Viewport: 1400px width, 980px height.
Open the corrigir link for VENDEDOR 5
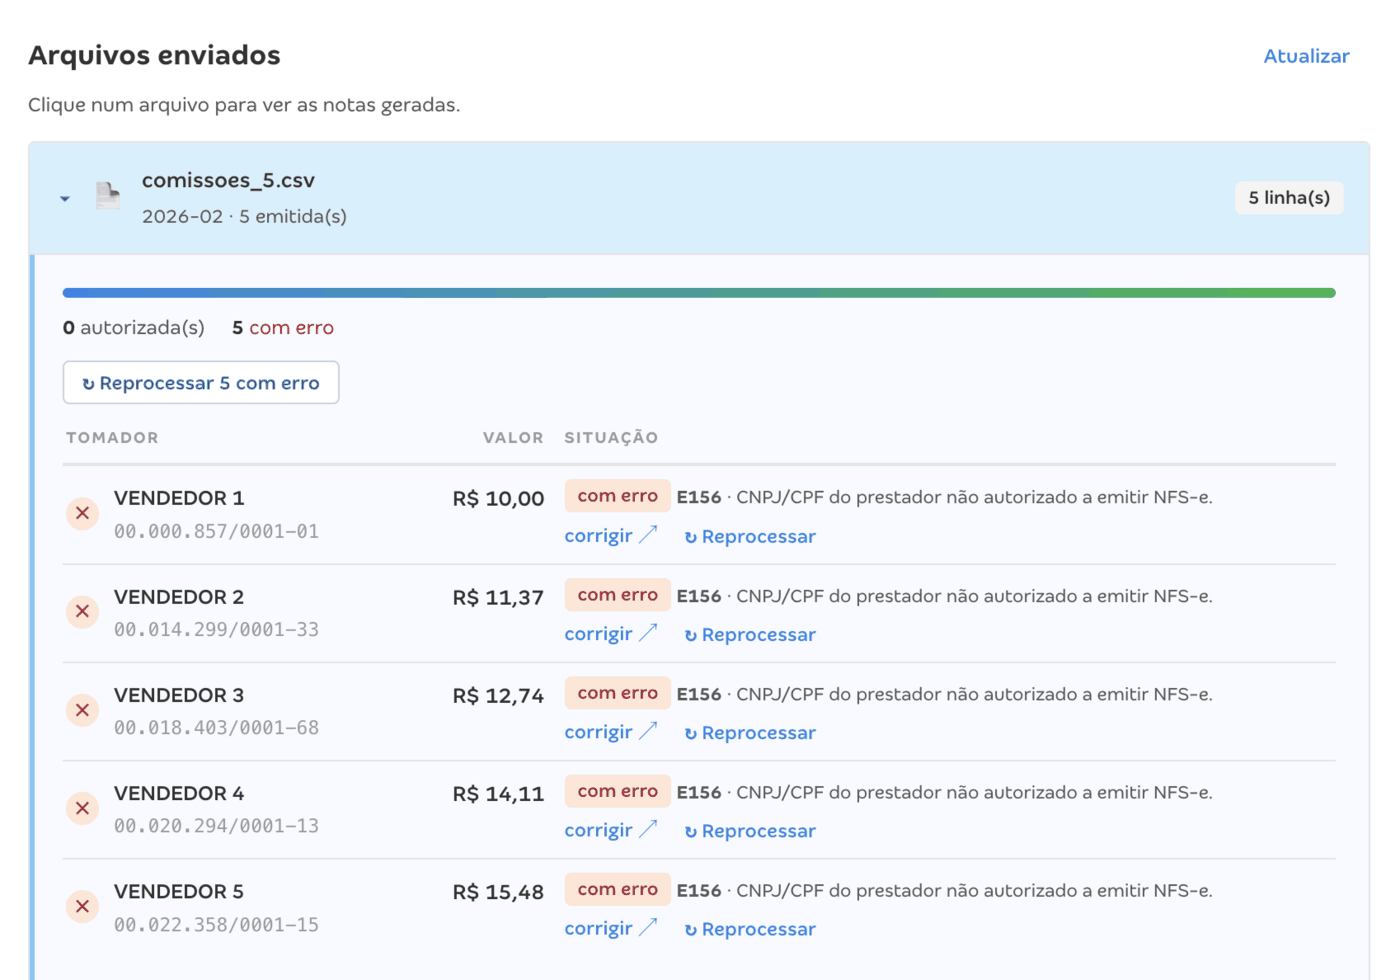tap(611, 928)
